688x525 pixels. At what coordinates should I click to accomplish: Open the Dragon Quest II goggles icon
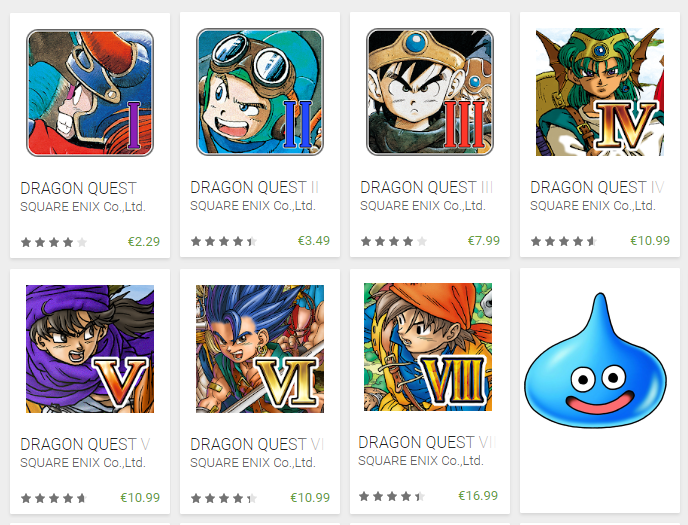tap(260, 92)
